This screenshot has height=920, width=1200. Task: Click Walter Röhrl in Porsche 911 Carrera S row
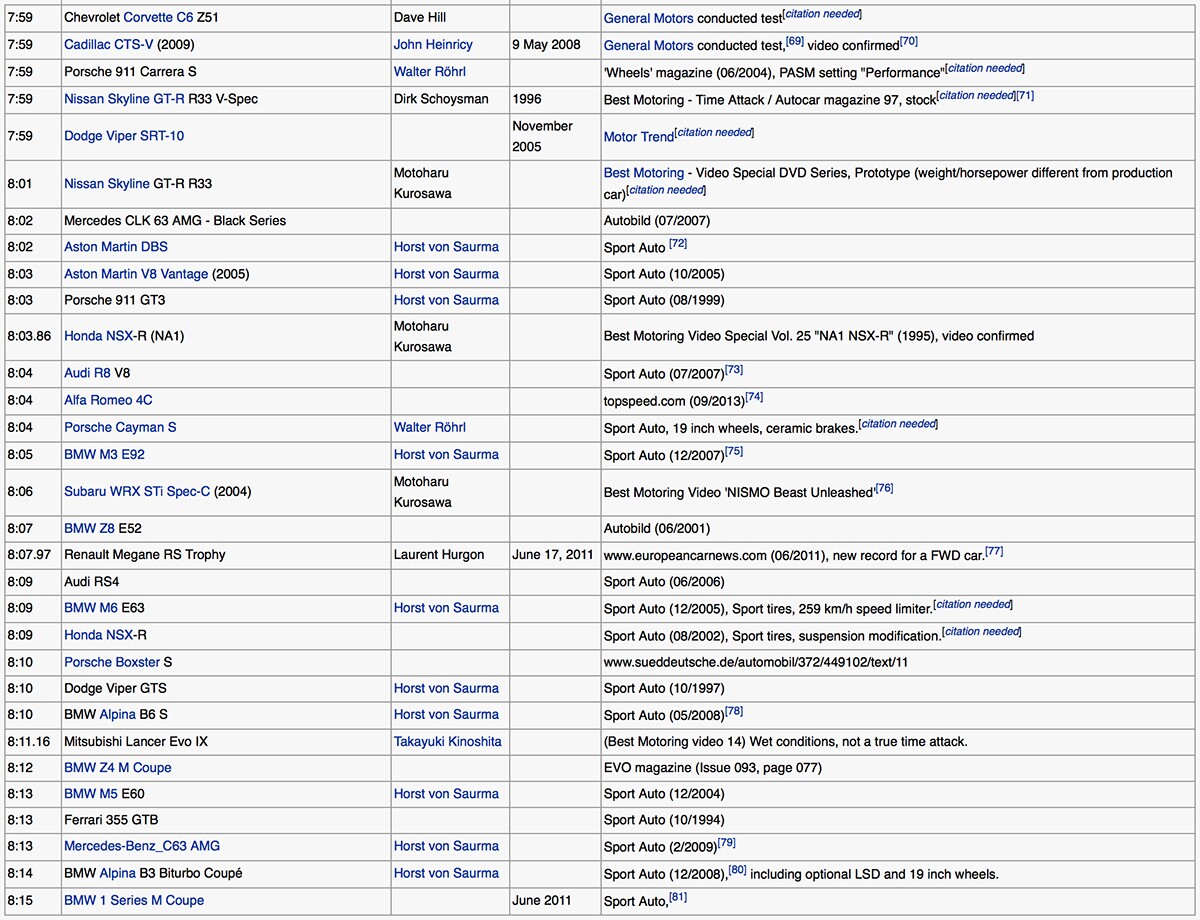click(430, 71)
